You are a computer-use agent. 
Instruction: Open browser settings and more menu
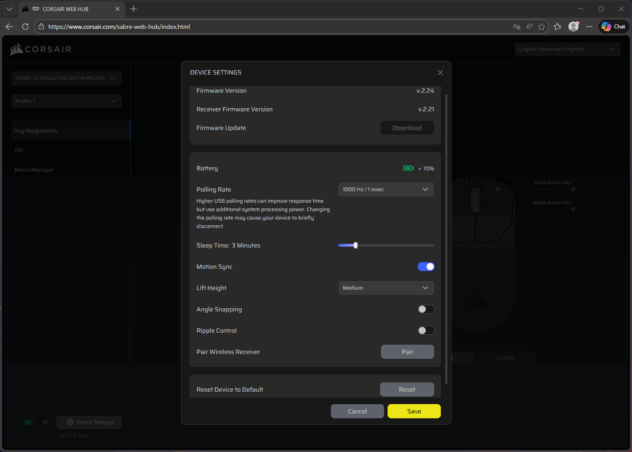[589, 26]
